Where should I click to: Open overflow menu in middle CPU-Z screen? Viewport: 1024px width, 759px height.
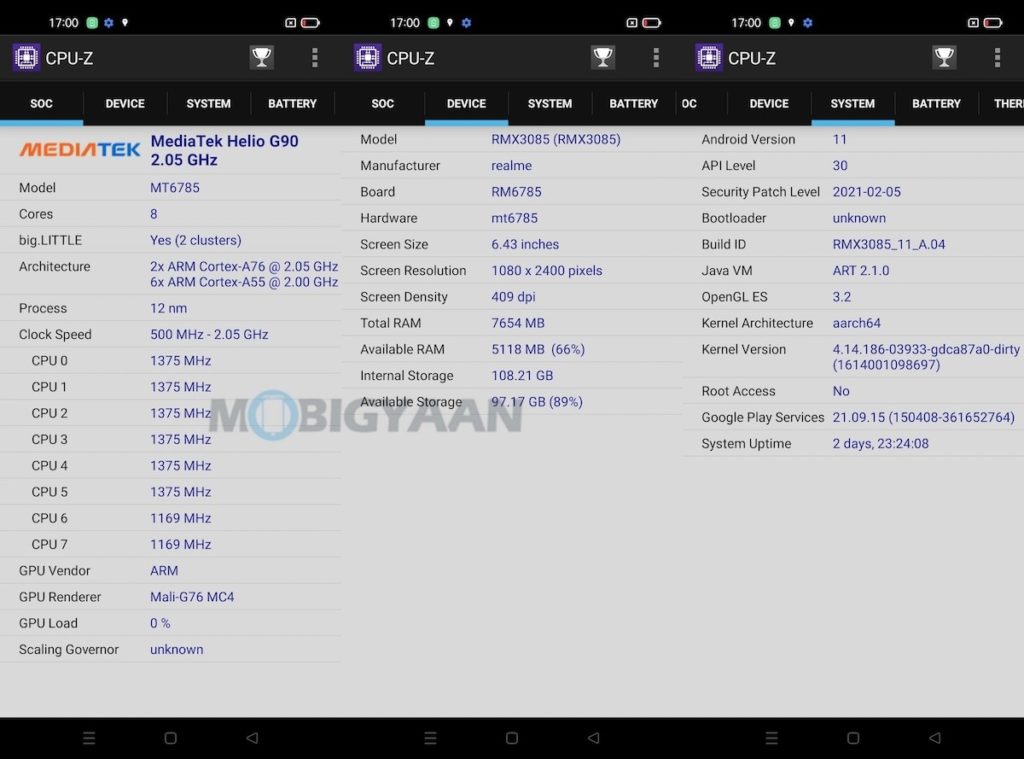656,57
